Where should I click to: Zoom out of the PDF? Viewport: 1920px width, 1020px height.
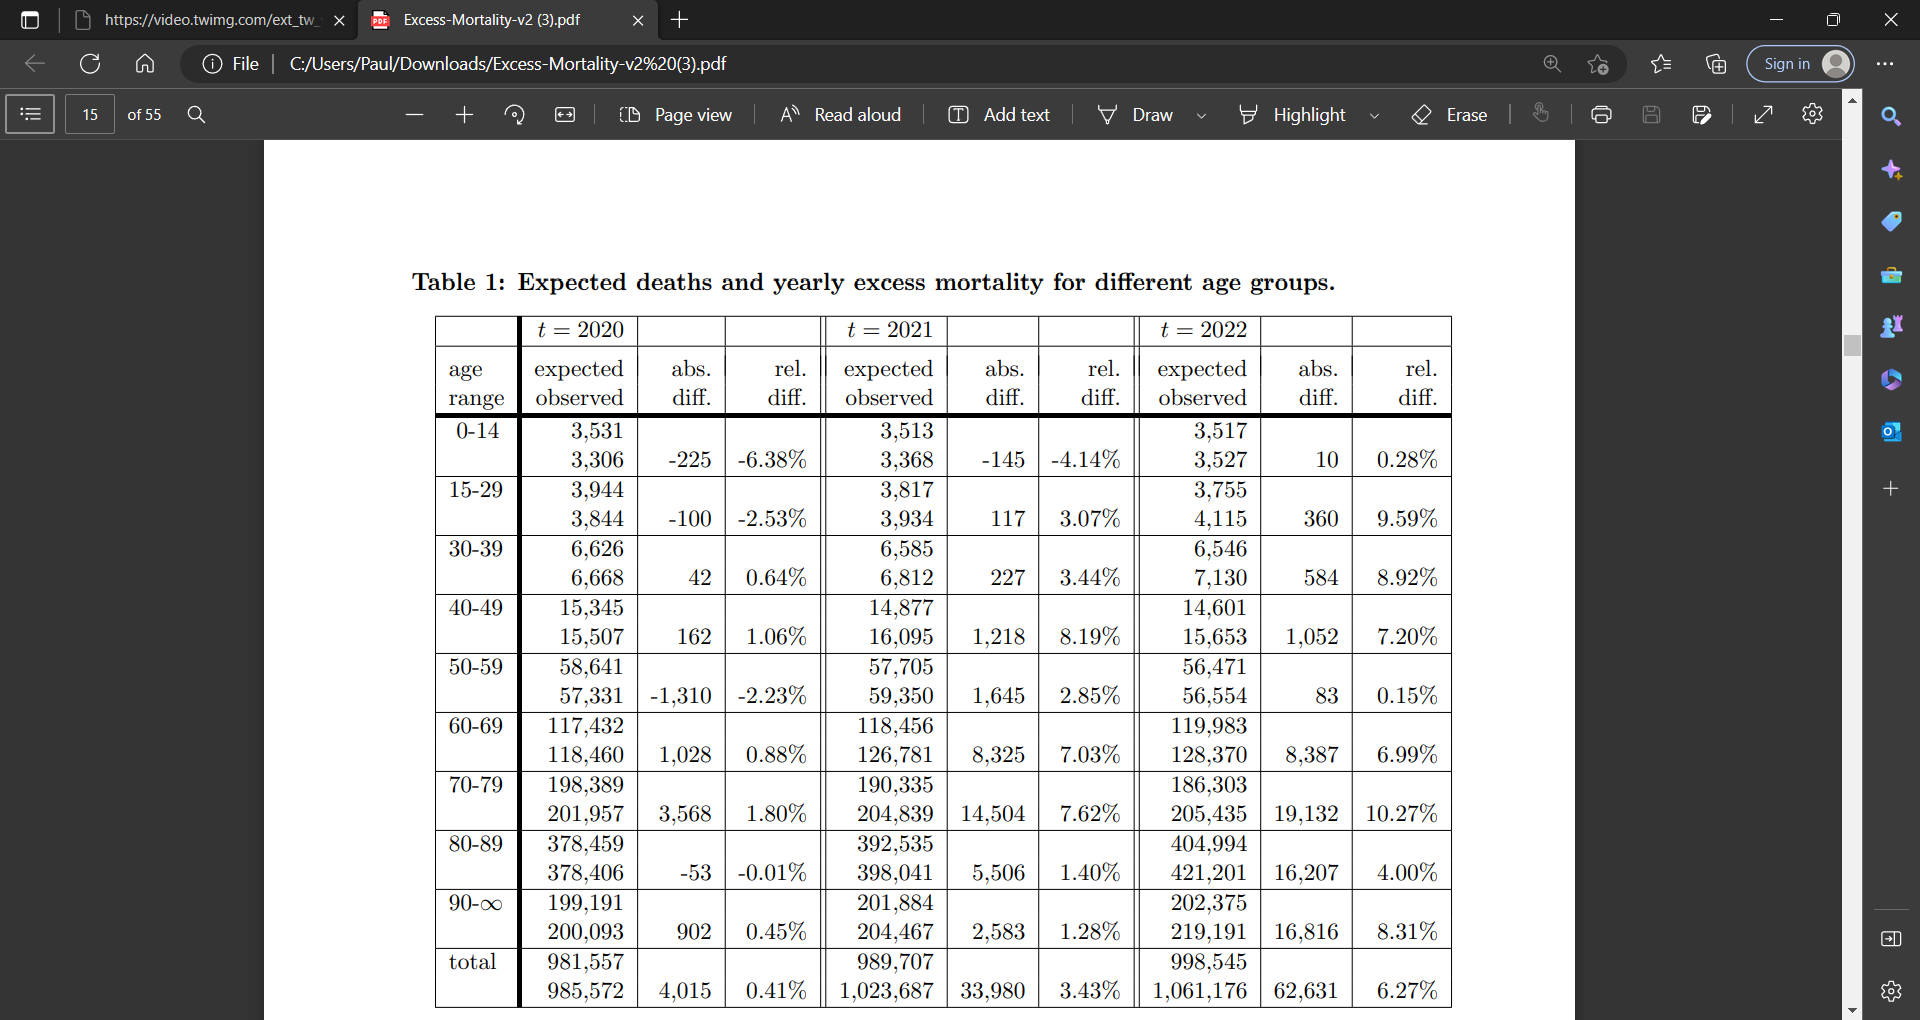coord(414,114)
